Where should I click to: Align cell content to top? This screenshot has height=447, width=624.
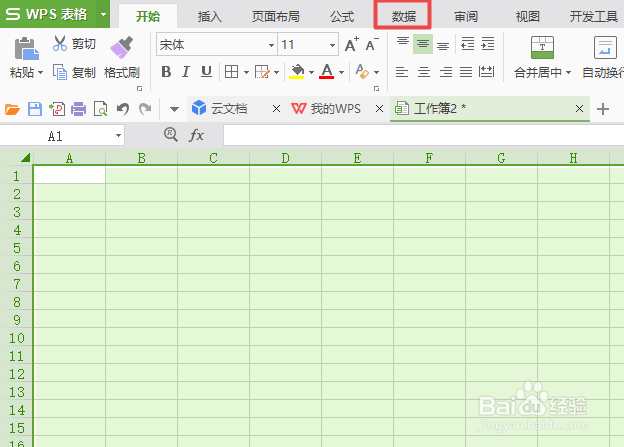pos(403,43)
